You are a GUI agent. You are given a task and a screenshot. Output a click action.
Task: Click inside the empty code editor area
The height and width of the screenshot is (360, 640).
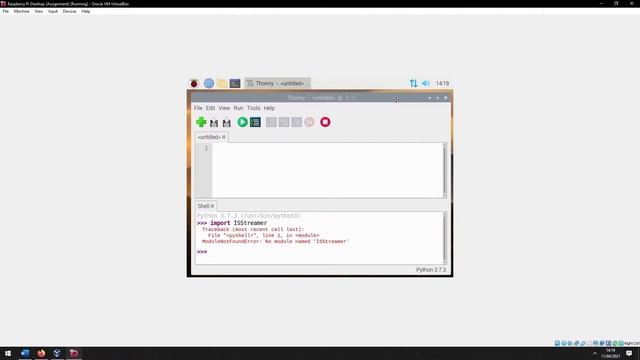pos(327,171)
